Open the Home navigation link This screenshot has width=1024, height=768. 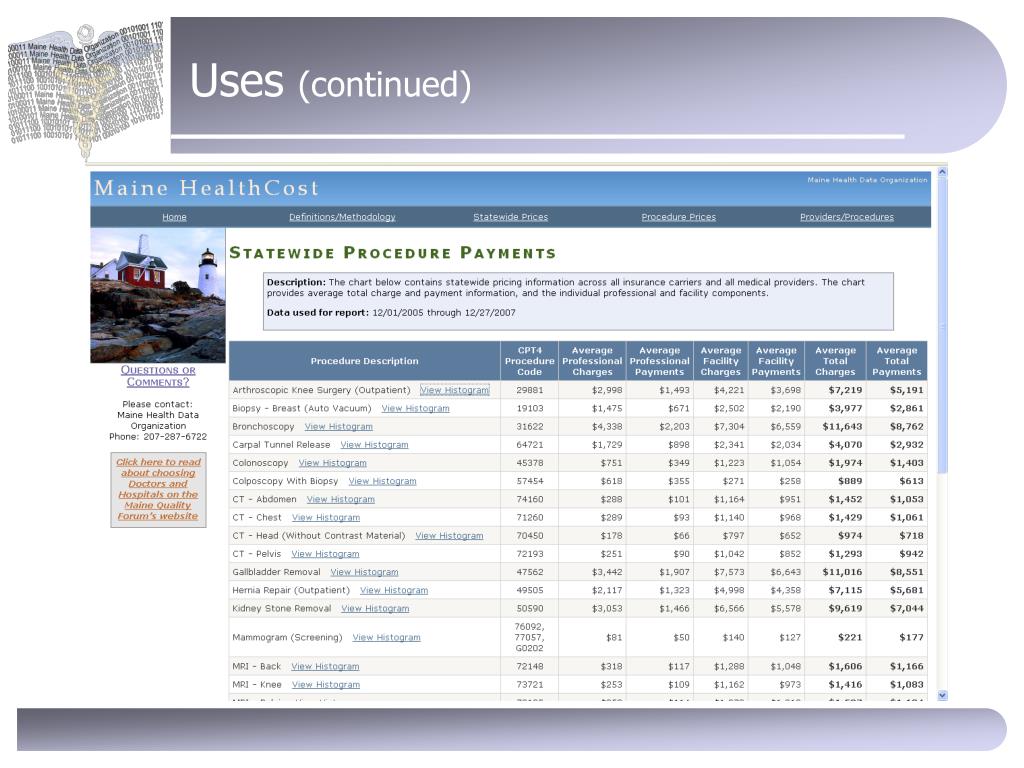point(174,217)
